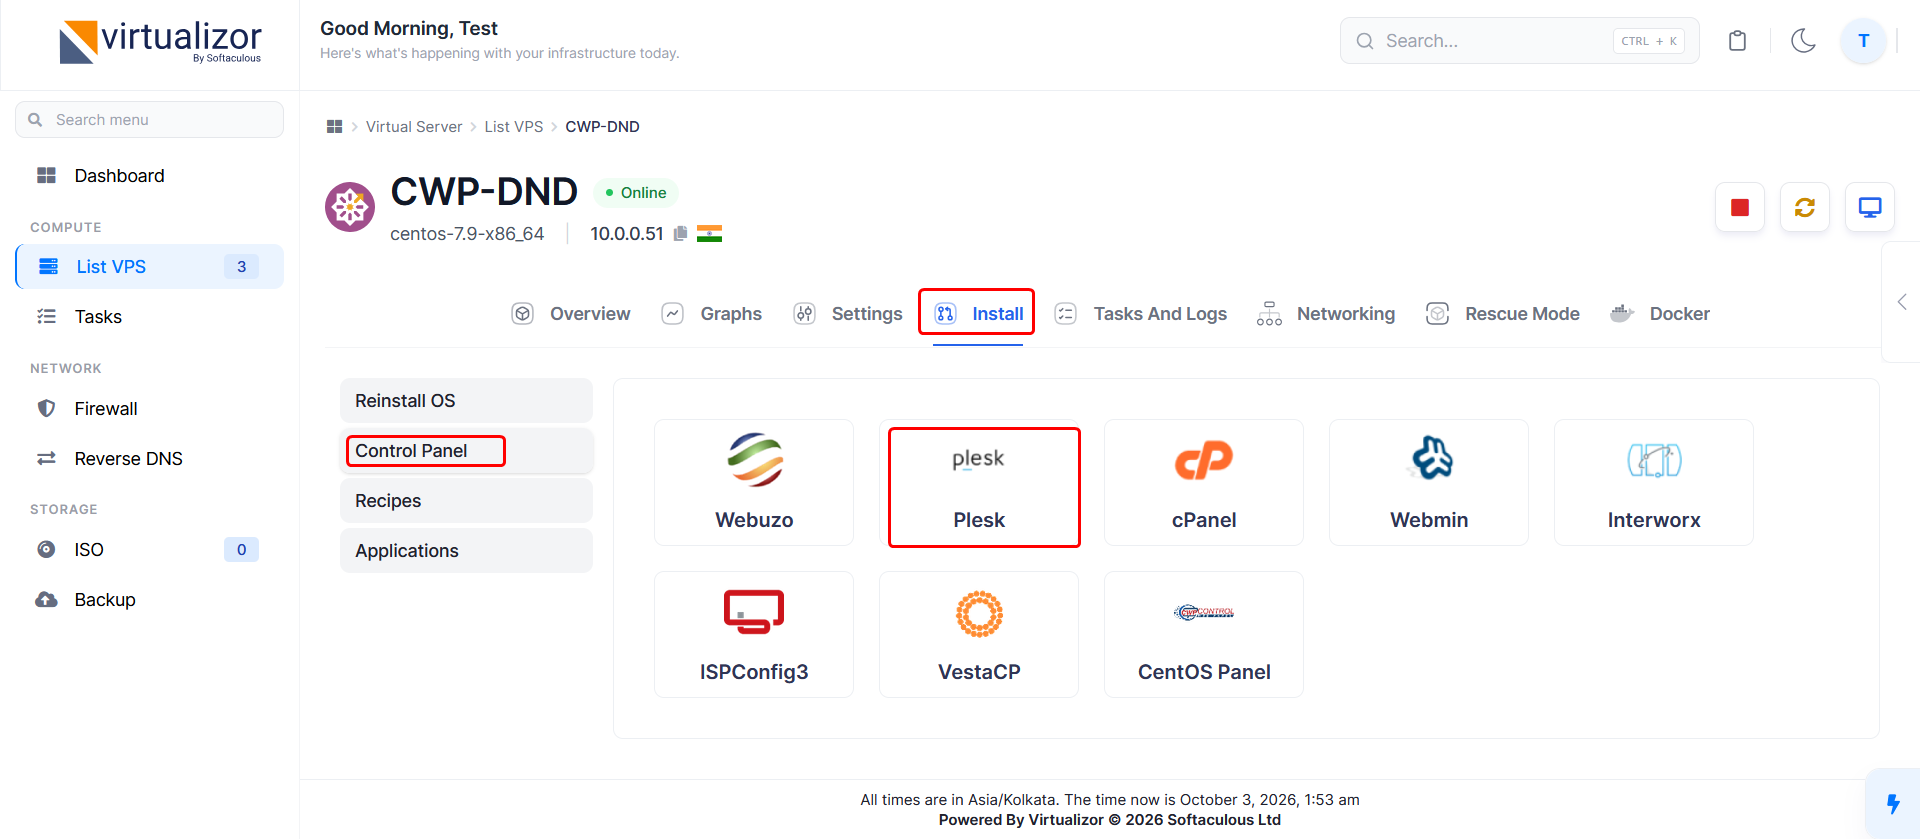Screen dimensions: 1920x839
Task: Choose the cPanel control panel tile
Action: 1204,482
